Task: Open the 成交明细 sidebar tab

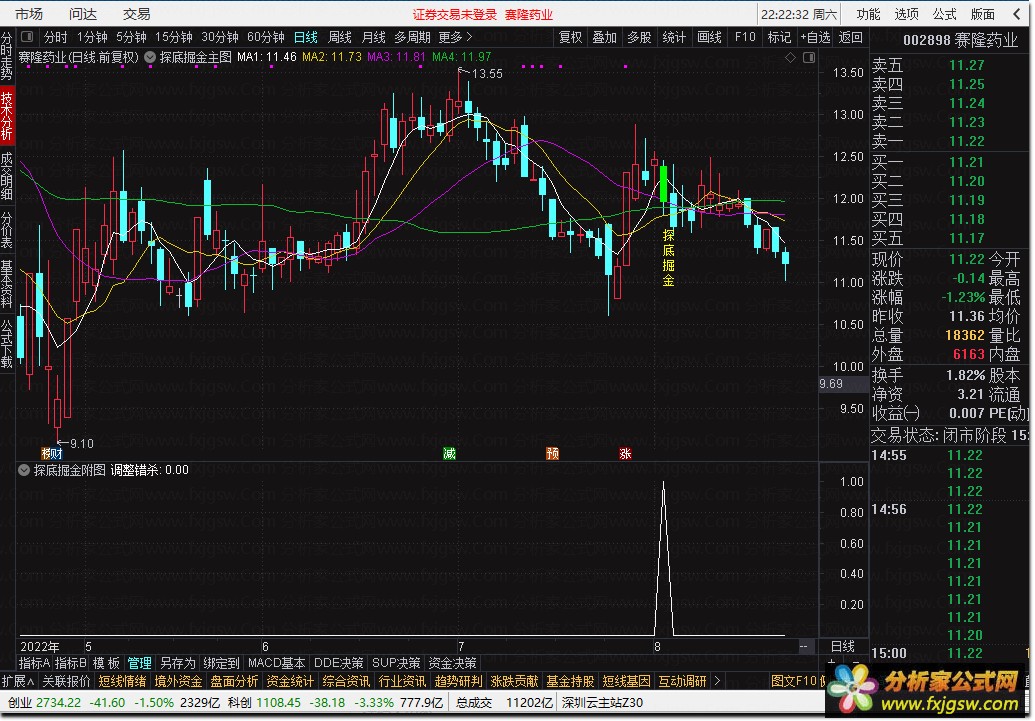Action: point(7,176)
